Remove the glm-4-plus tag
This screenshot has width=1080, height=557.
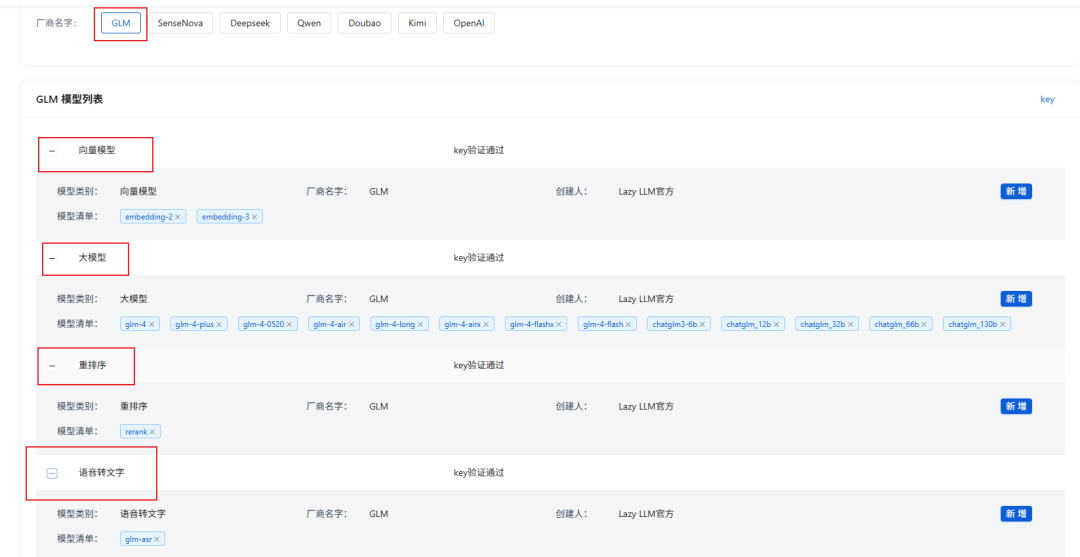[x=219, y=324]
